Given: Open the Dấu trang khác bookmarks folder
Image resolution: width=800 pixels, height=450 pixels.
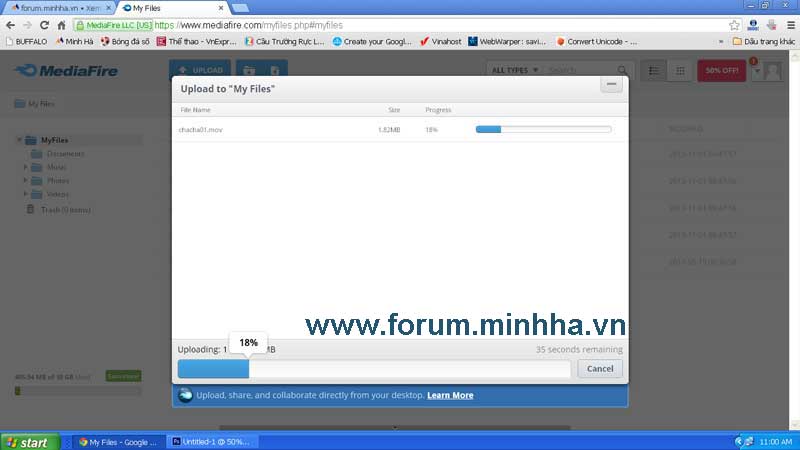Looking at the screenshot, I should (x=764, y=41).
